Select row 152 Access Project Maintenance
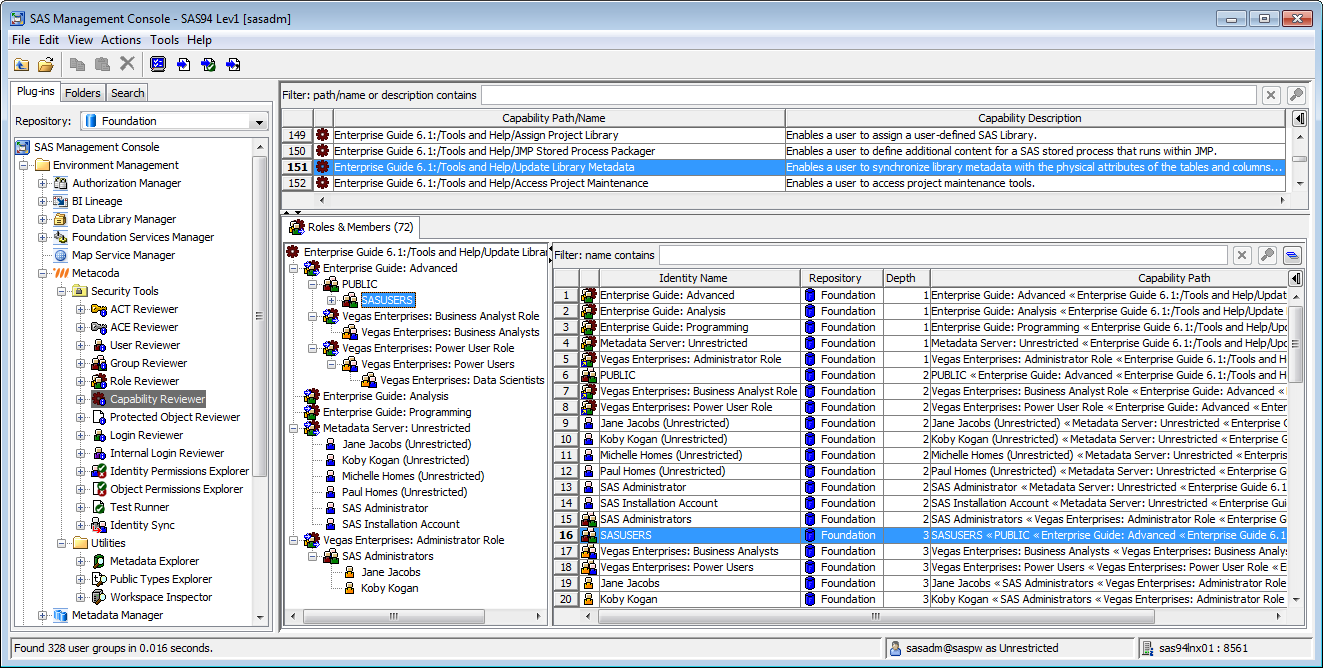The height and width of the screenshot is (668, 1323). coord(783,183)
